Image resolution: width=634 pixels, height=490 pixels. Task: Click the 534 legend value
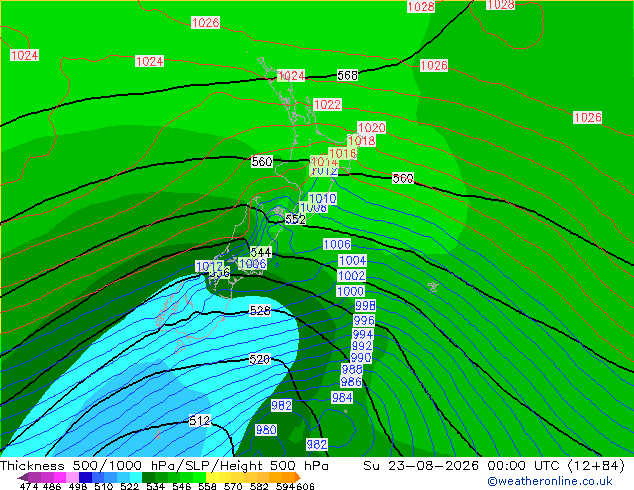(x=154, y=486)
